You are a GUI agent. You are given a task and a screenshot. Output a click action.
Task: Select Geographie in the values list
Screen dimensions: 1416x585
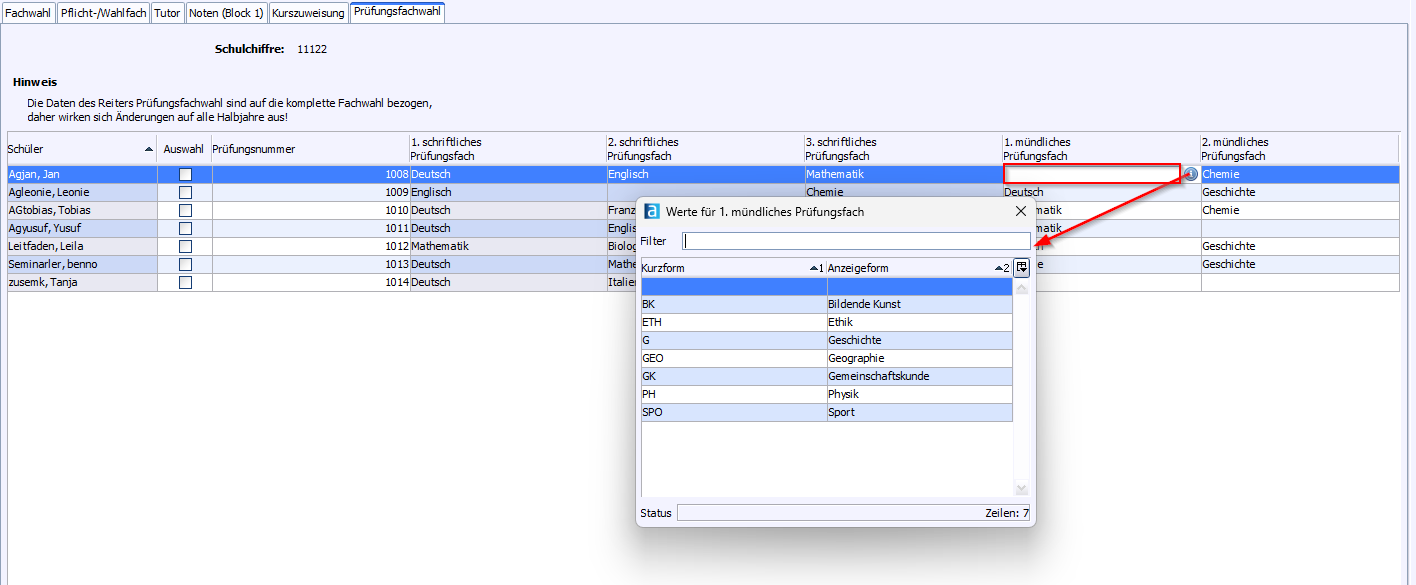click(x=856, y=358)
